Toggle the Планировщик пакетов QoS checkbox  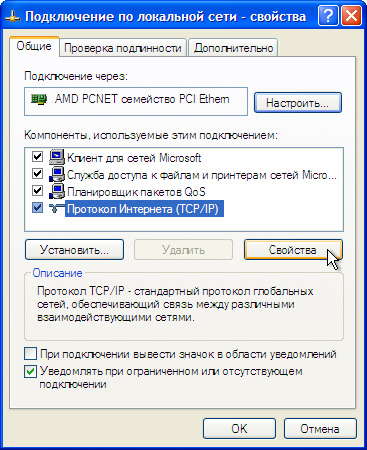coord(37,191)
